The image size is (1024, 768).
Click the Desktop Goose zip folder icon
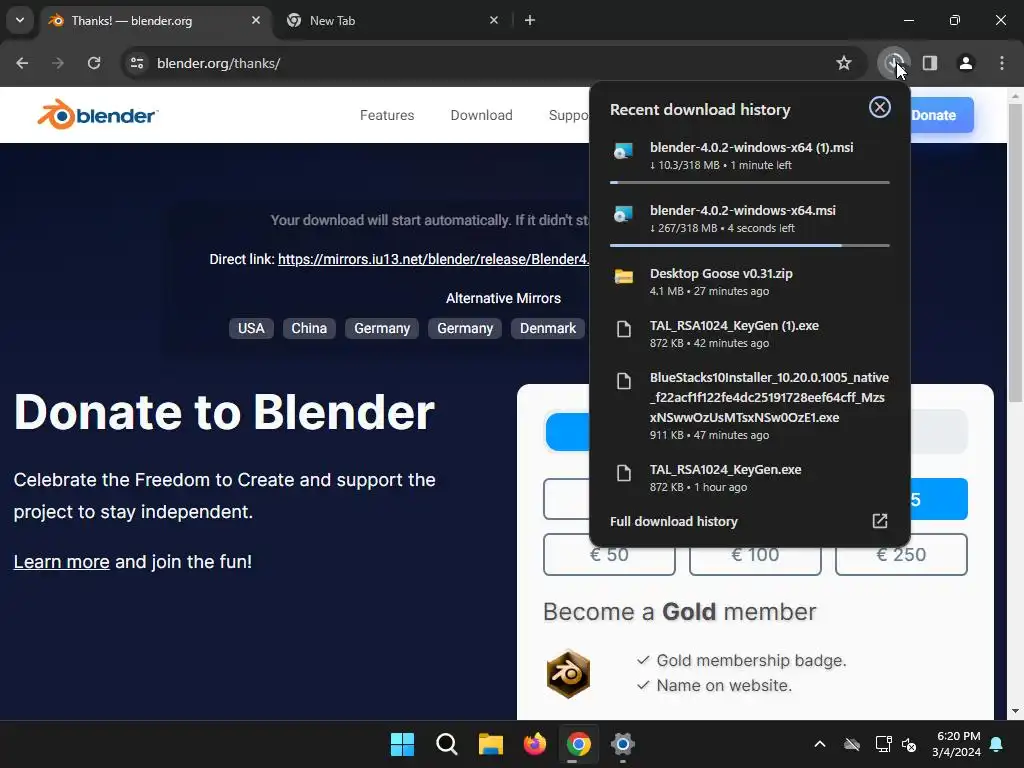point(624,276)
